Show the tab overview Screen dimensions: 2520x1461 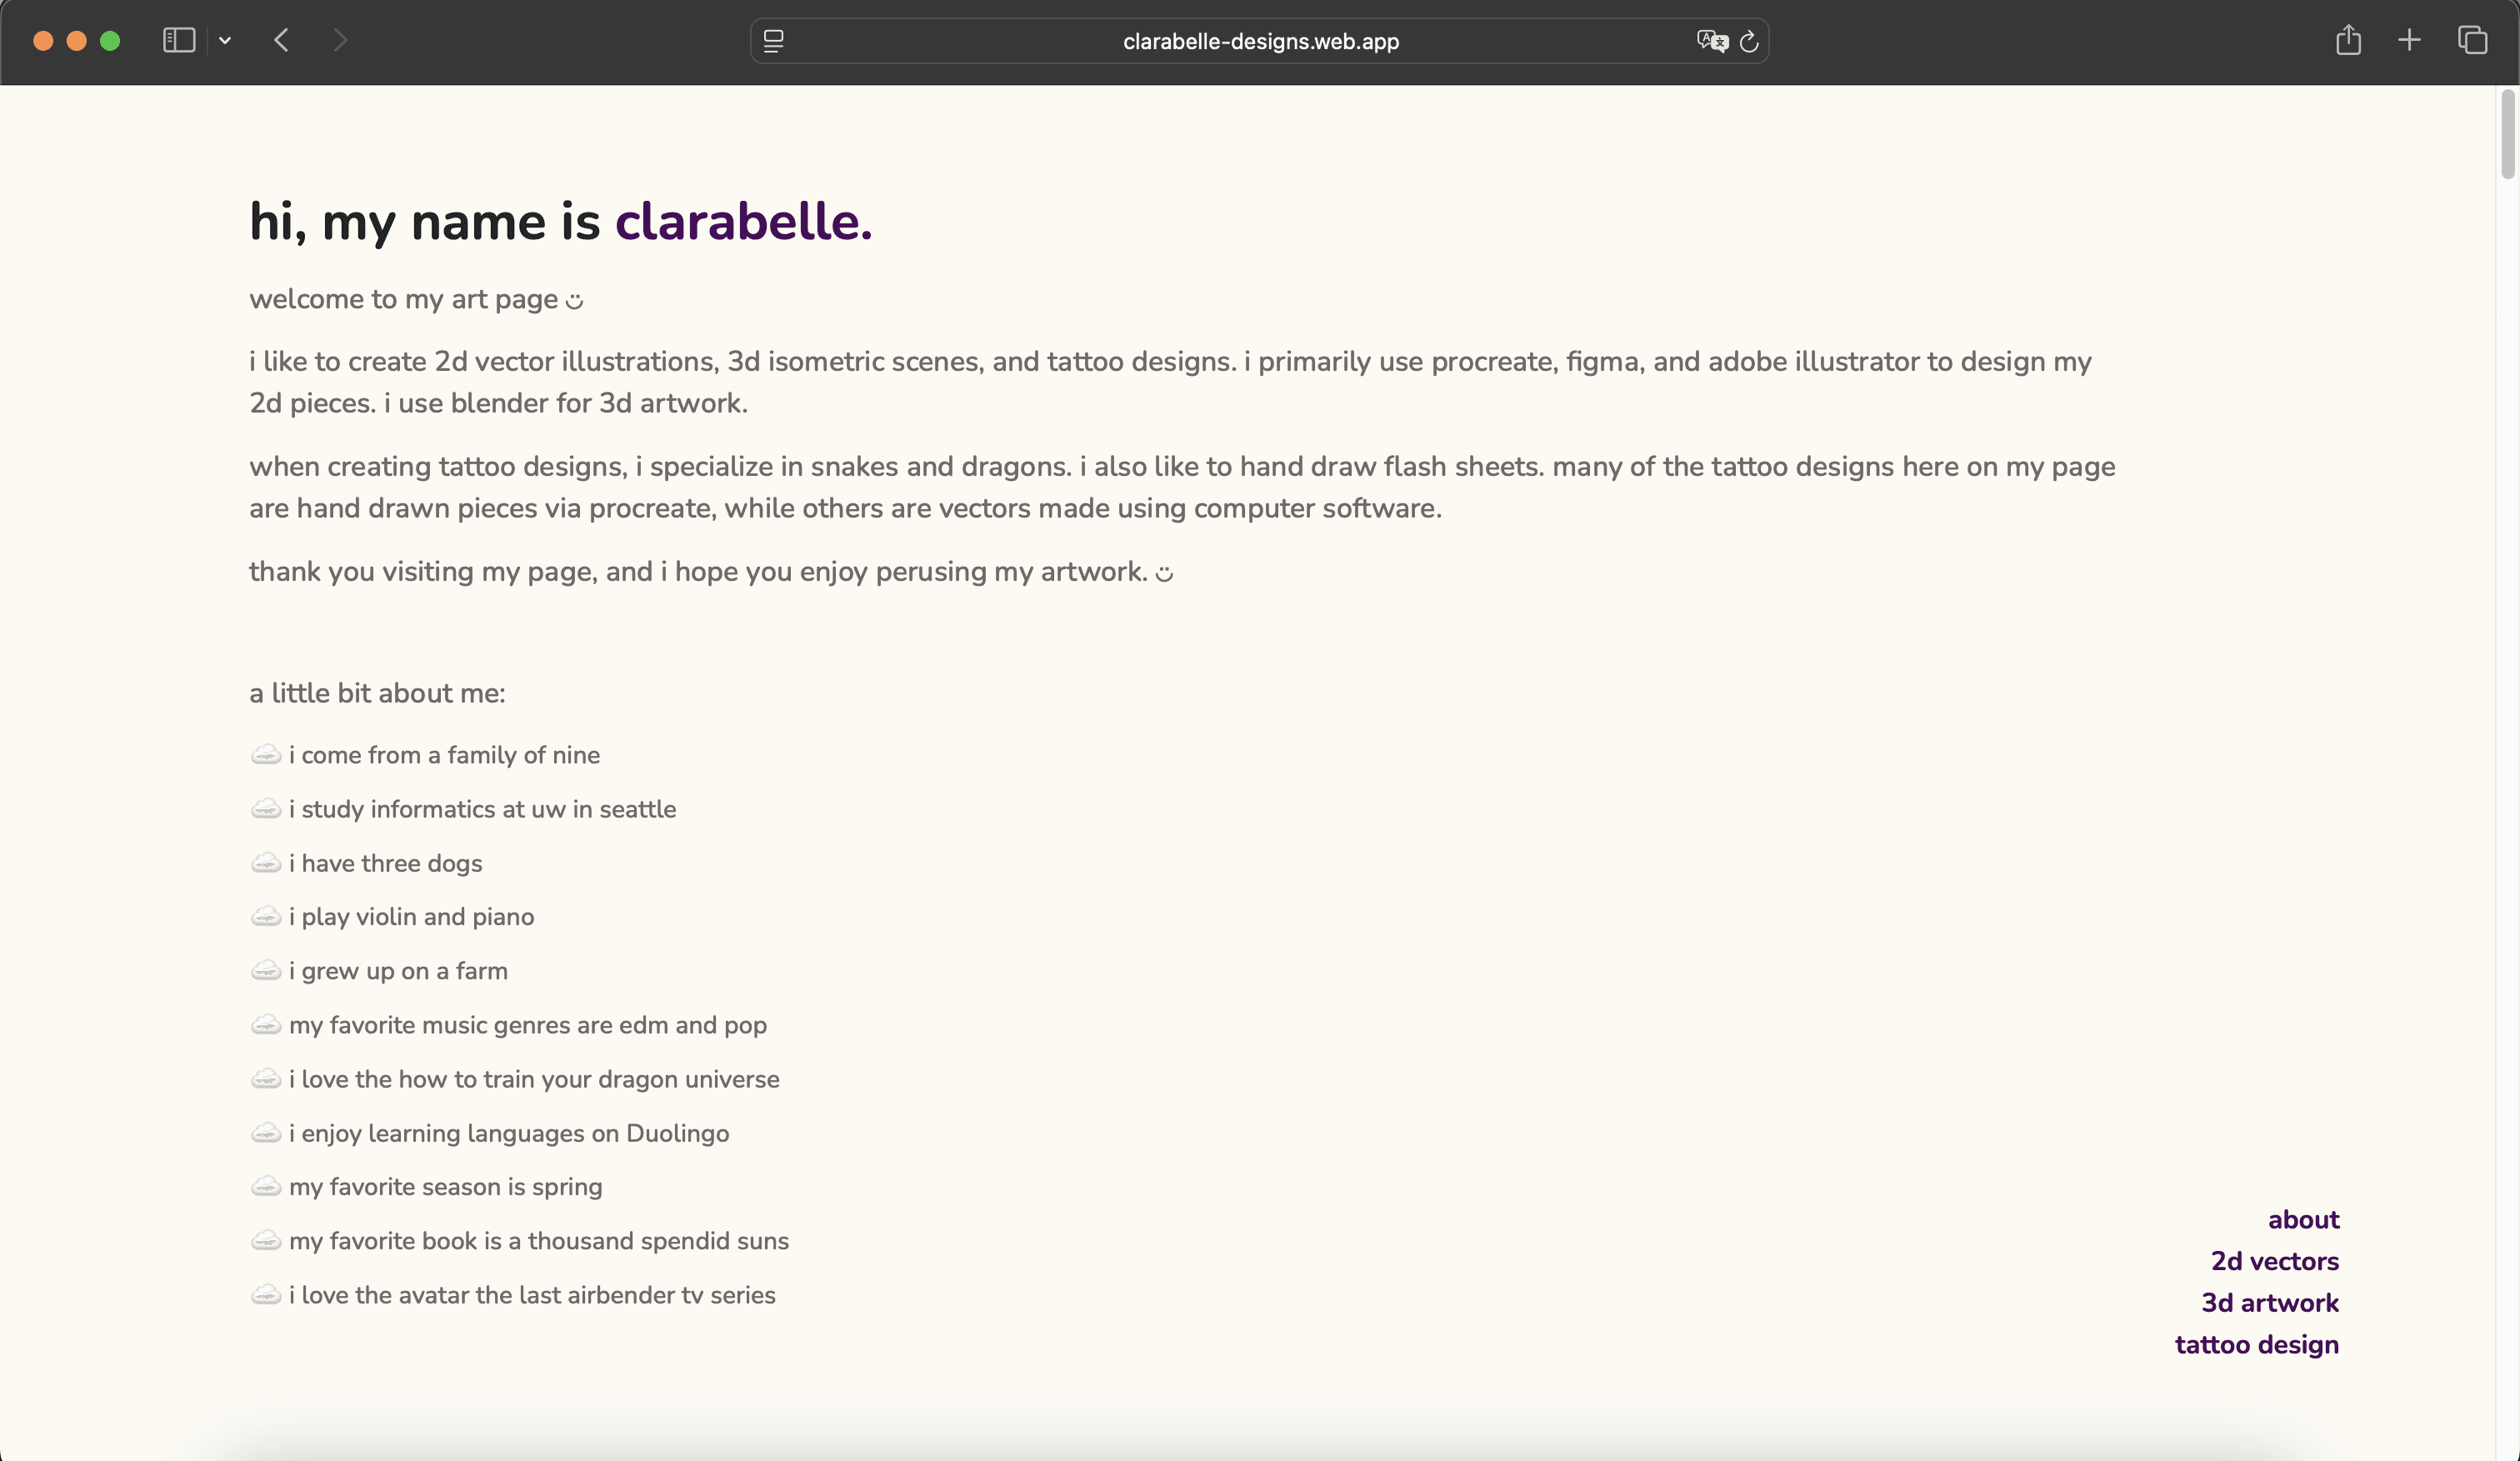coord(2472,41)
